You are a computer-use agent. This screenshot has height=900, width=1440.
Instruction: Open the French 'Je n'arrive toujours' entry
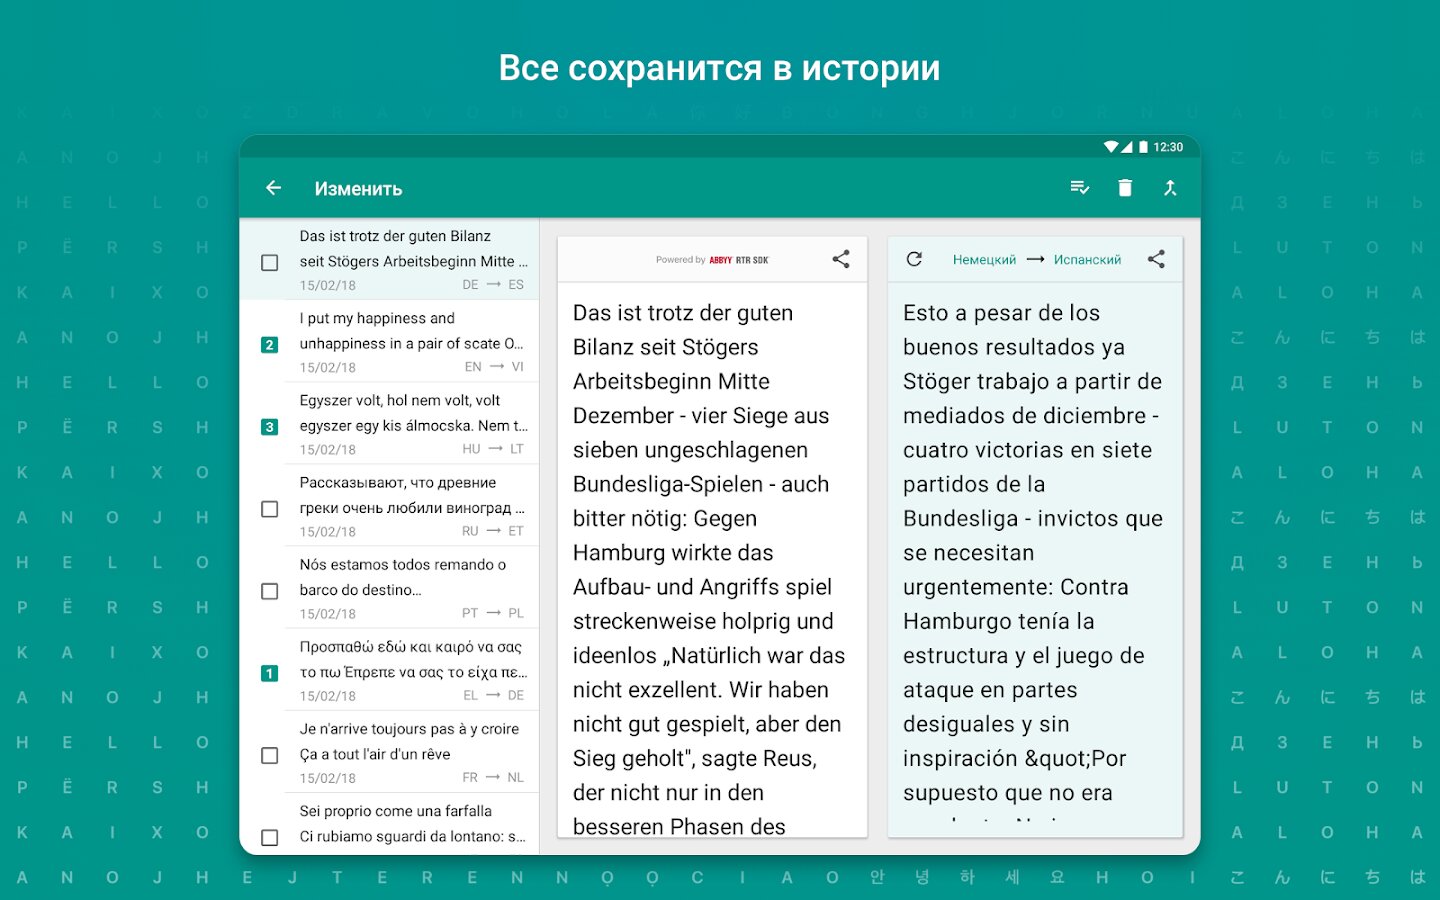(410, 751)
